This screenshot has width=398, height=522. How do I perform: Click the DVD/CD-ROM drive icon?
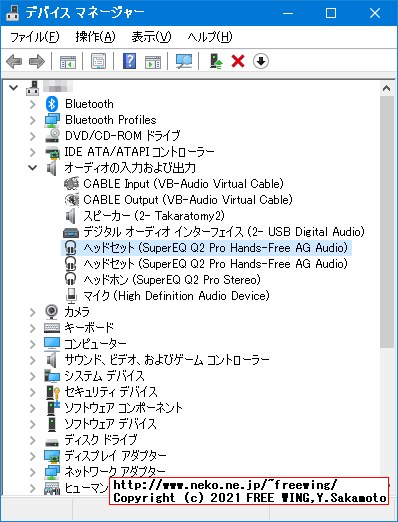[52, 136]
